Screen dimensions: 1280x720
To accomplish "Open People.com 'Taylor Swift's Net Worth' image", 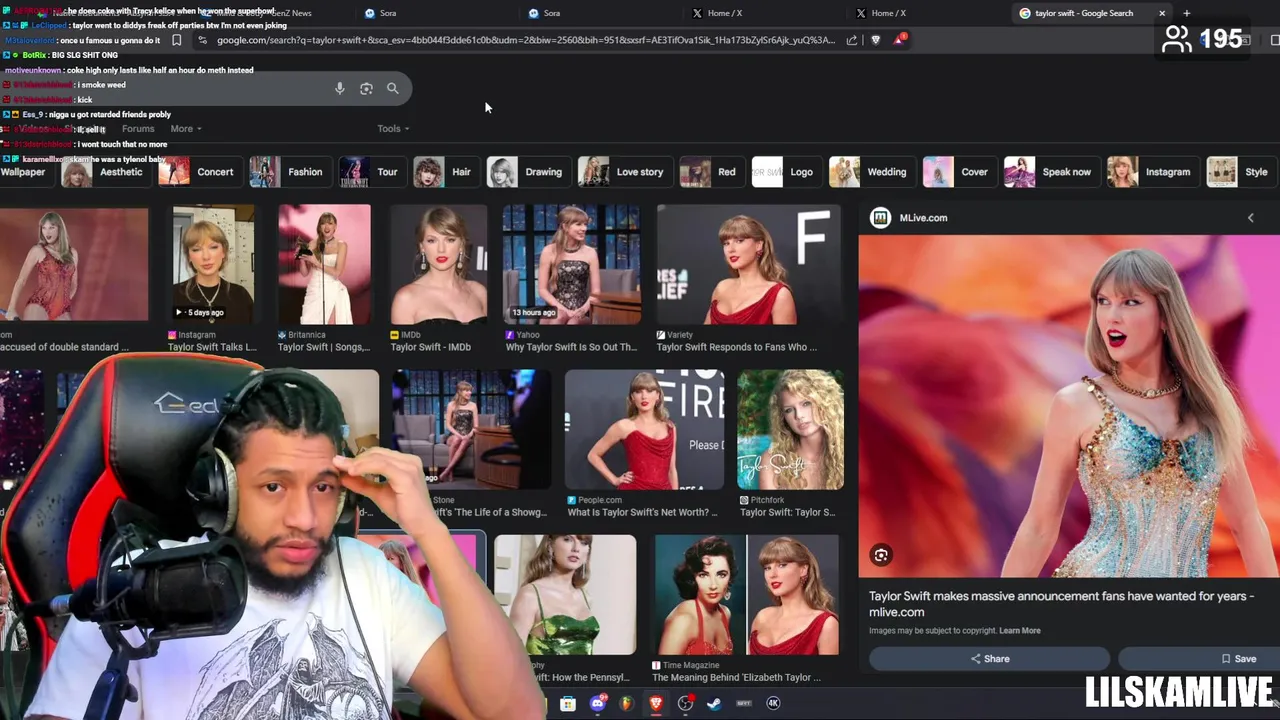I will click(x=644, y=430).
